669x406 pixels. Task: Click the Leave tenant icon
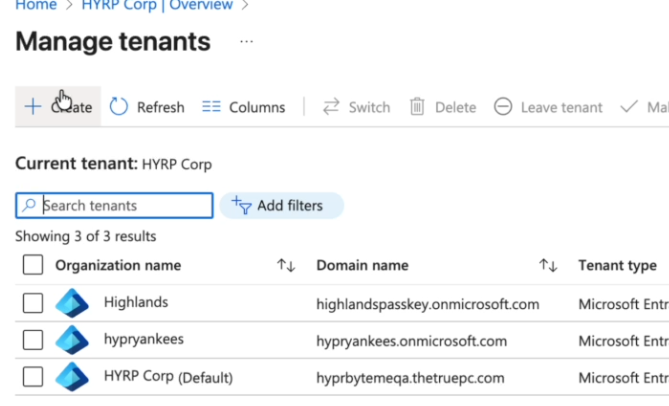[x=503, y=107]
